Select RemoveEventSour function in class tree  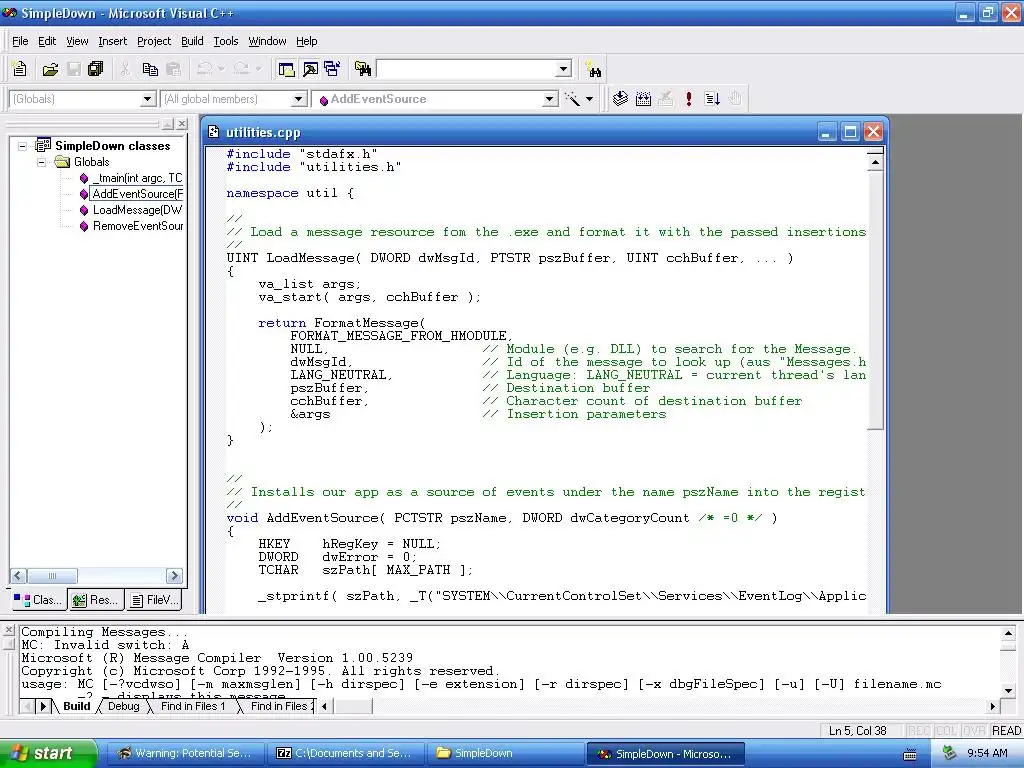pos(138,226)
